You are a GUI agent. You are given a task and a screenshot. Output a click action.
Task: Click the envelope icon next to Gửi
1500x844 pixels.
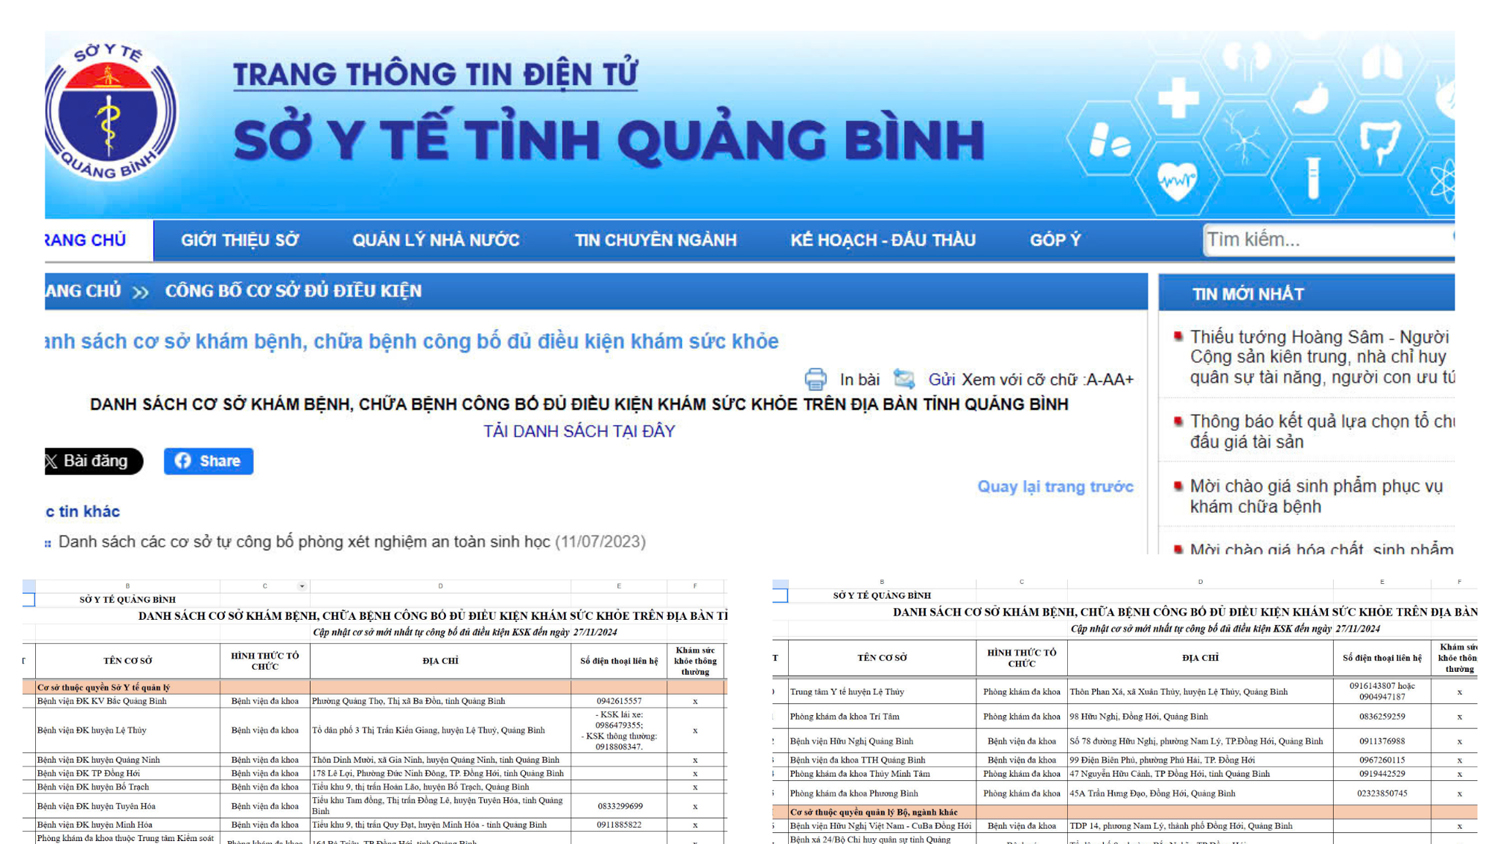(904, 379)
